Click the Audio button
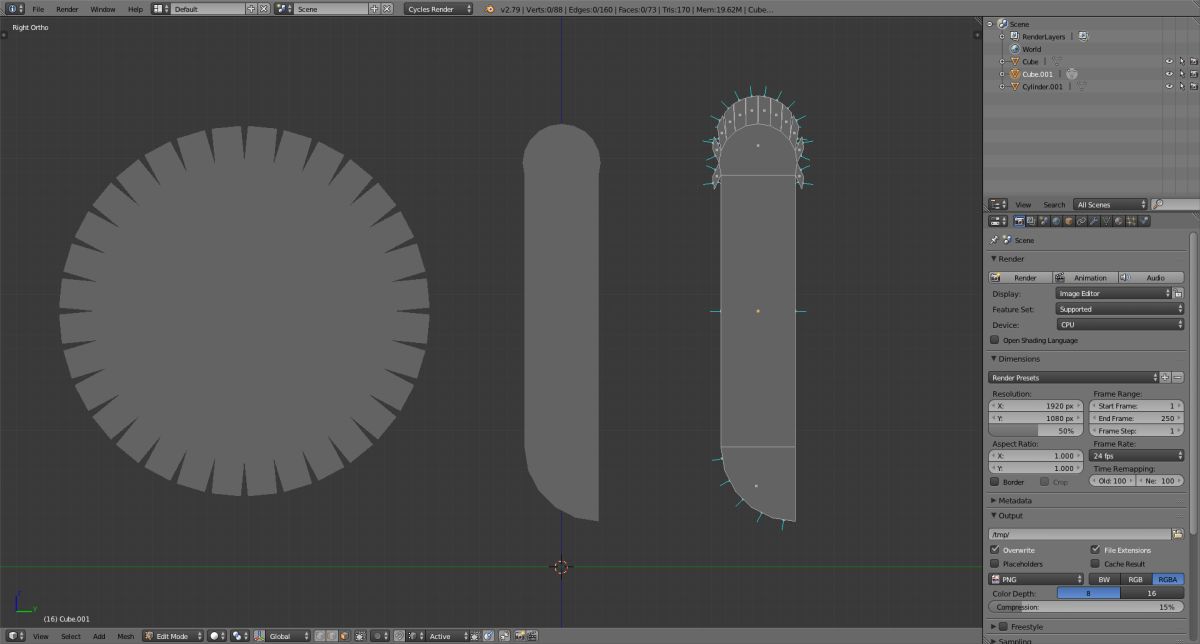 click(1151, 277)
